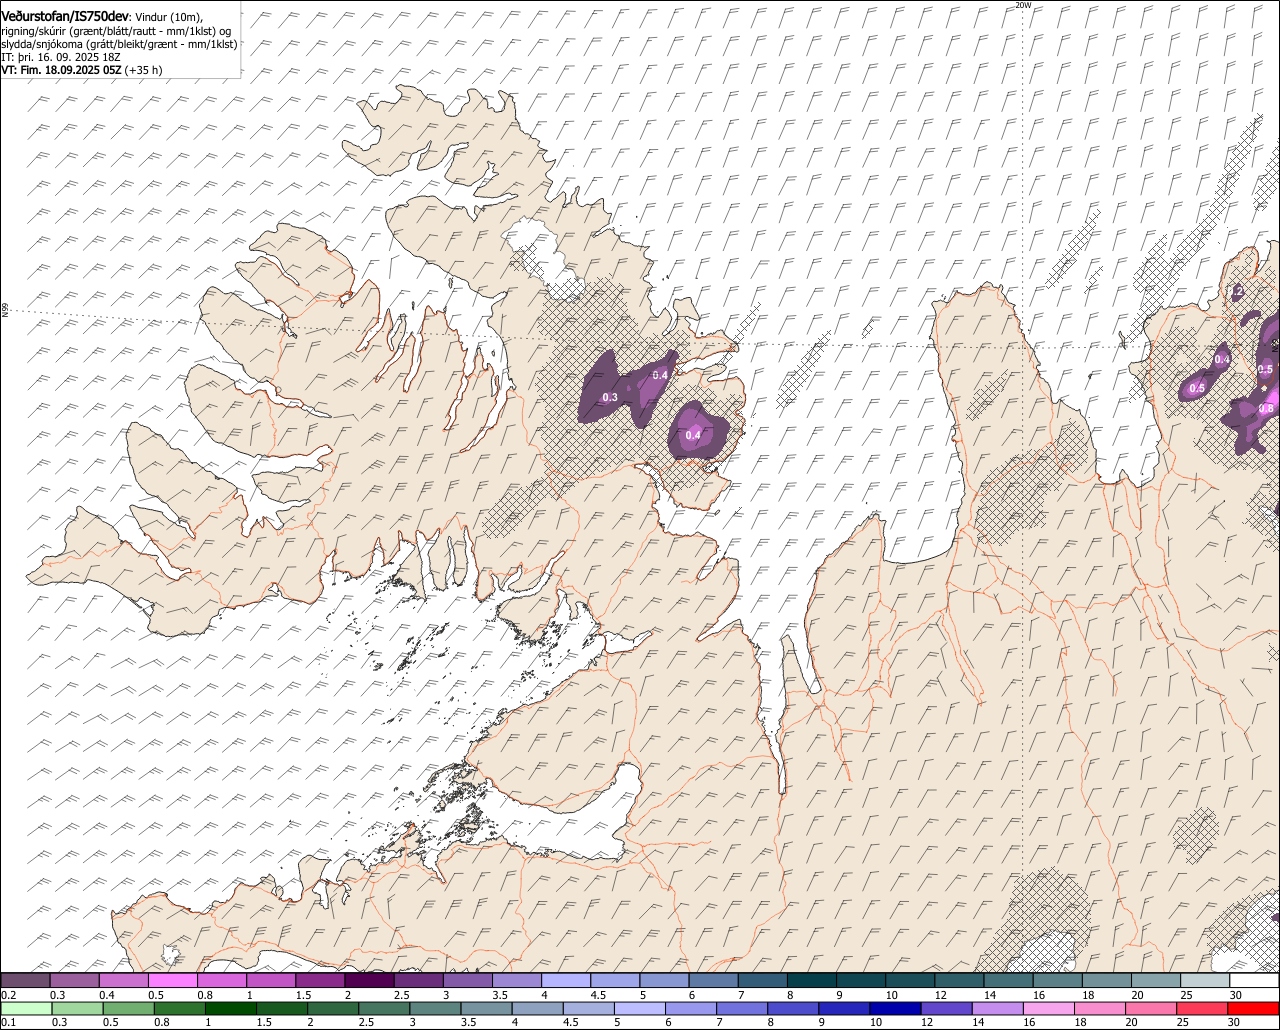
Task: Pick the deep navy rain swatch labeled 10
Action: point(895,1008)
